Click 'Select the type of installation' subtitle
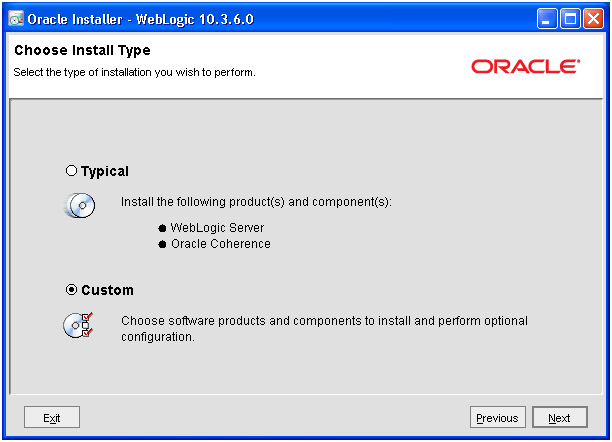 (x=134, y=72)
